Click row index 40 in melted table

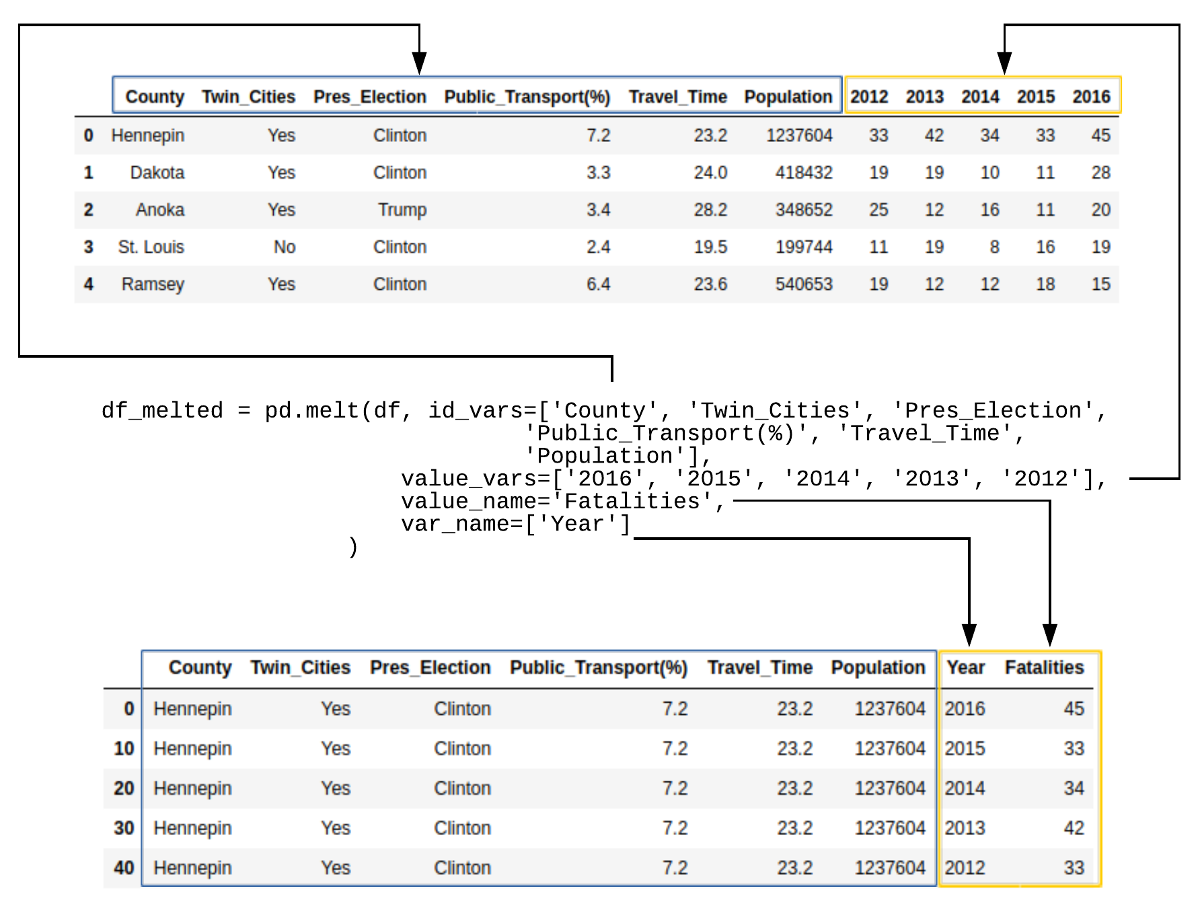[124, 868]
